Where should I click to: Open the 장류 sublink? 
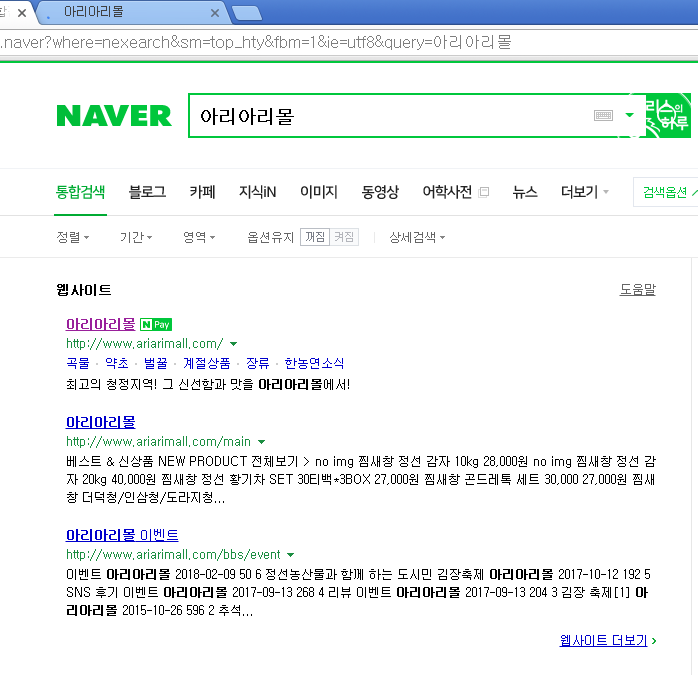pos(258,363)
